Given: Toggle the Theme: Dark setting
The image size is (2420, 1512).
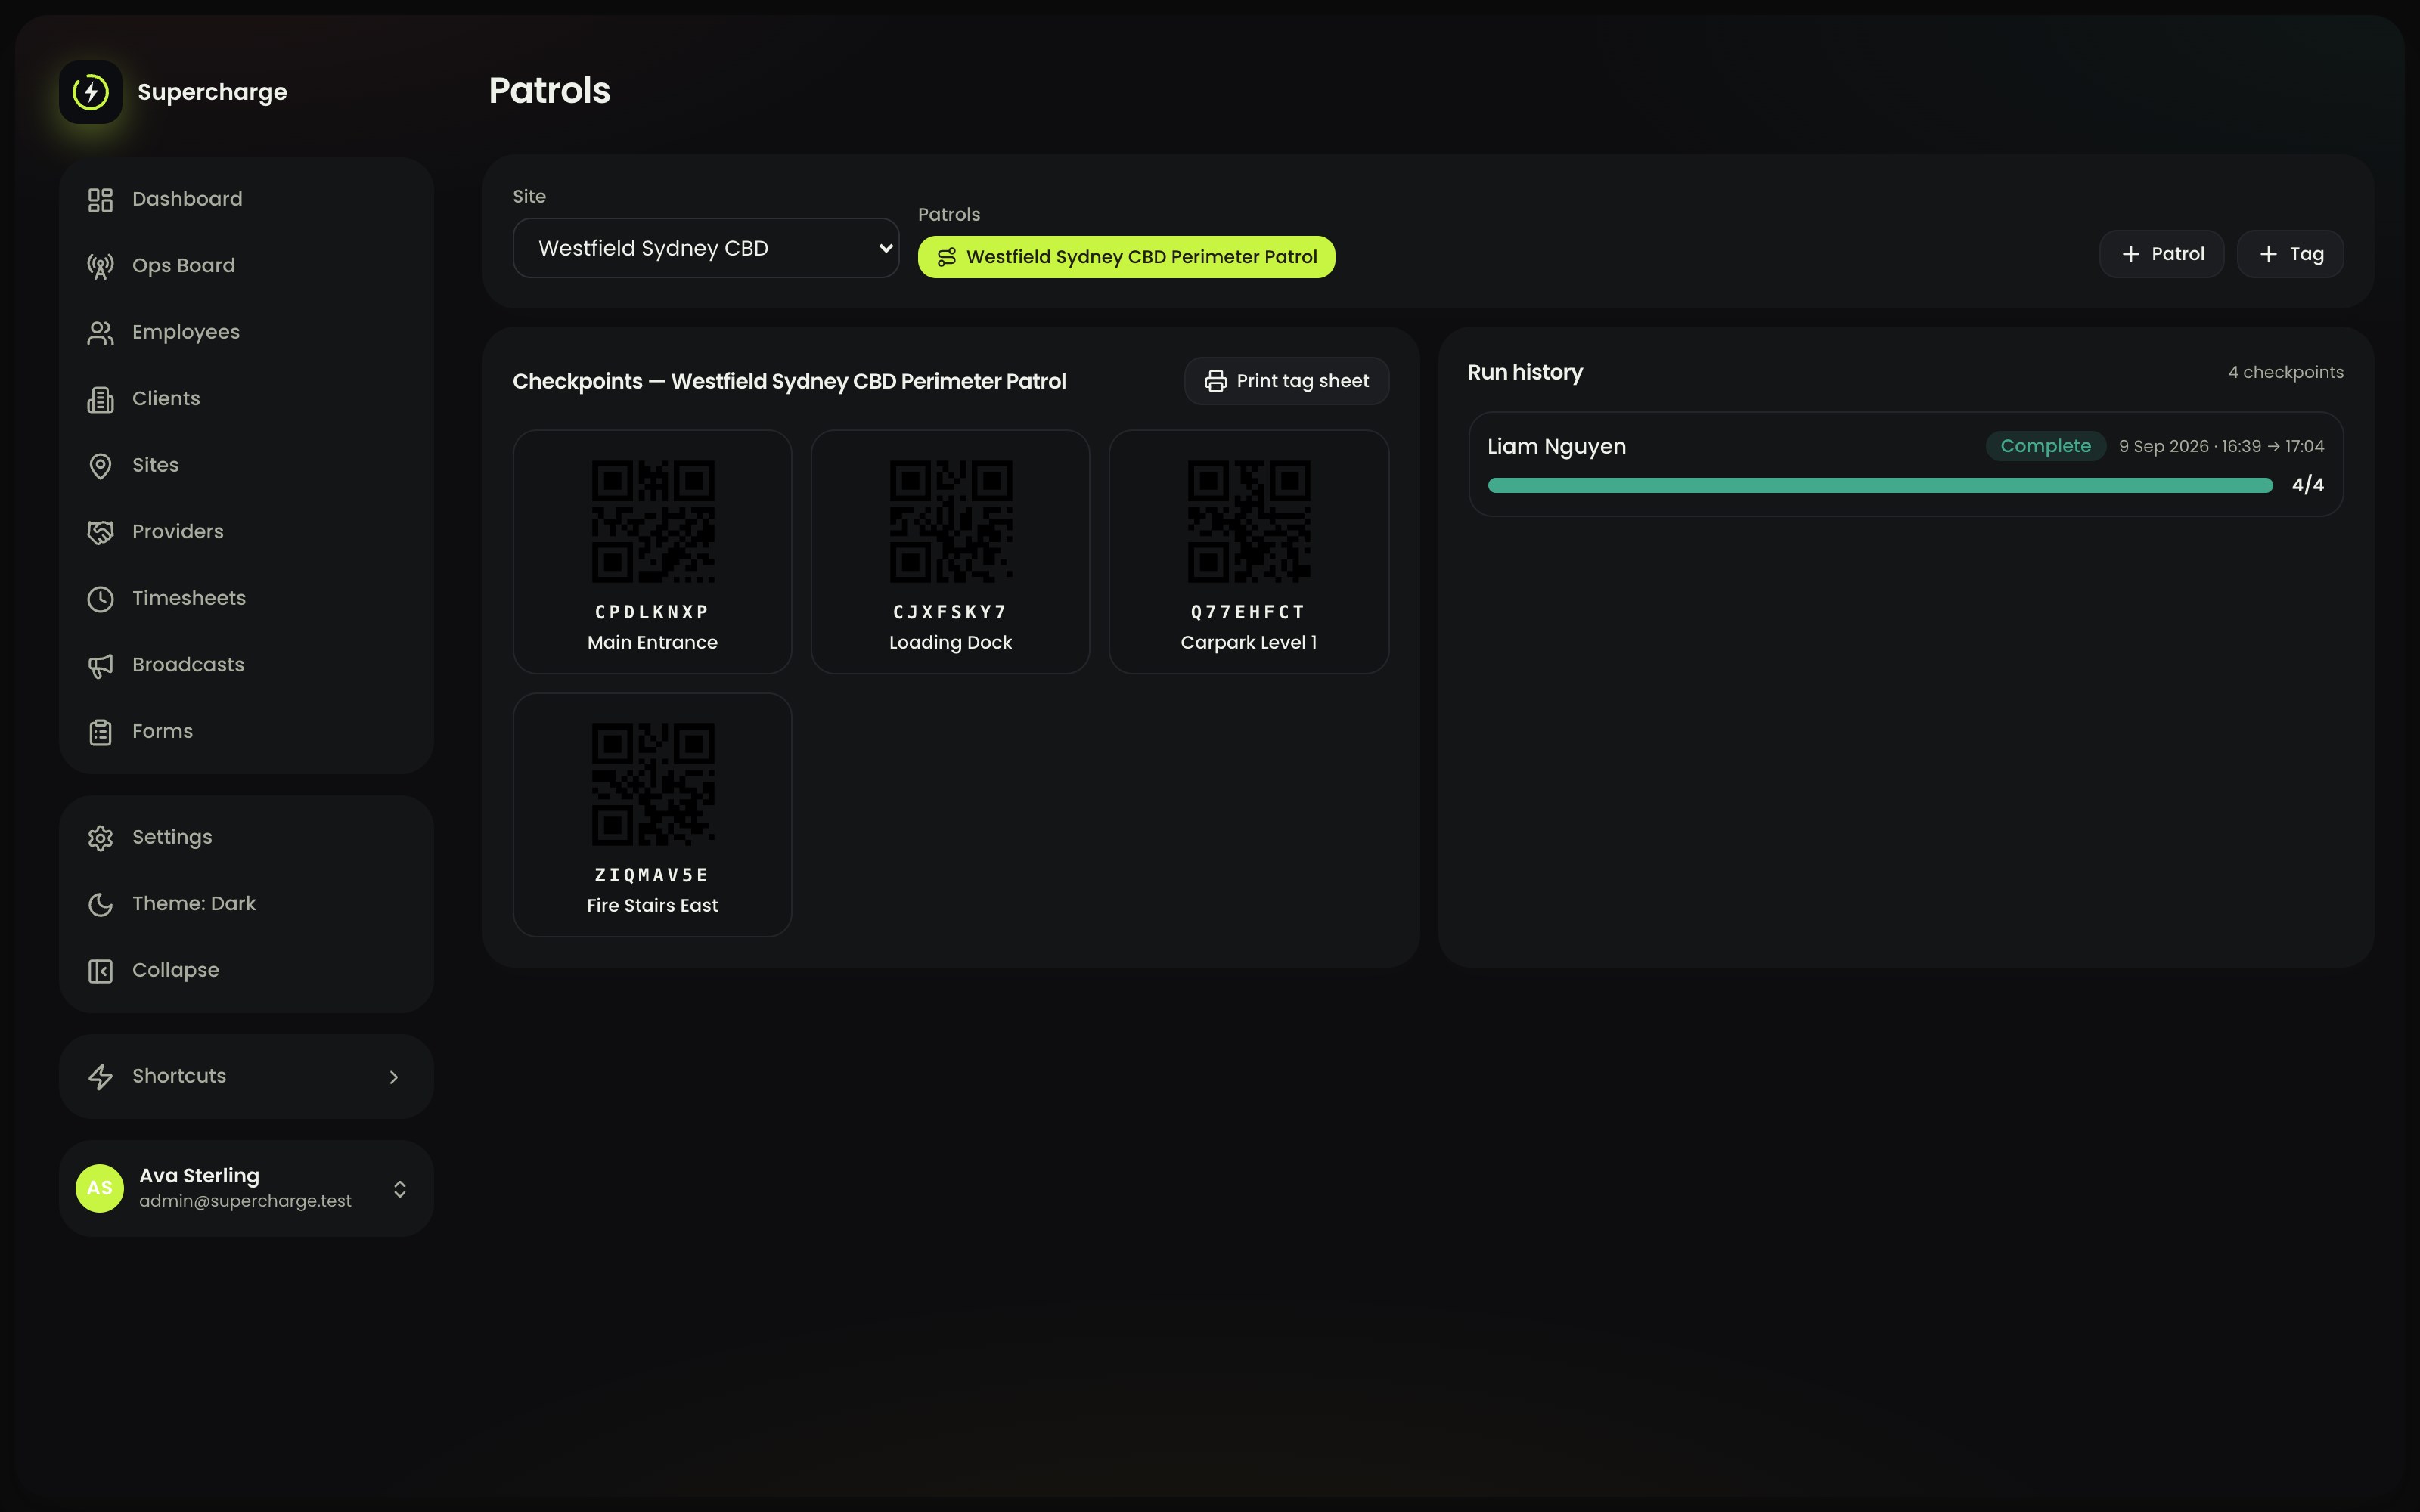Looking at the screenshot, I should click(246, 904).
